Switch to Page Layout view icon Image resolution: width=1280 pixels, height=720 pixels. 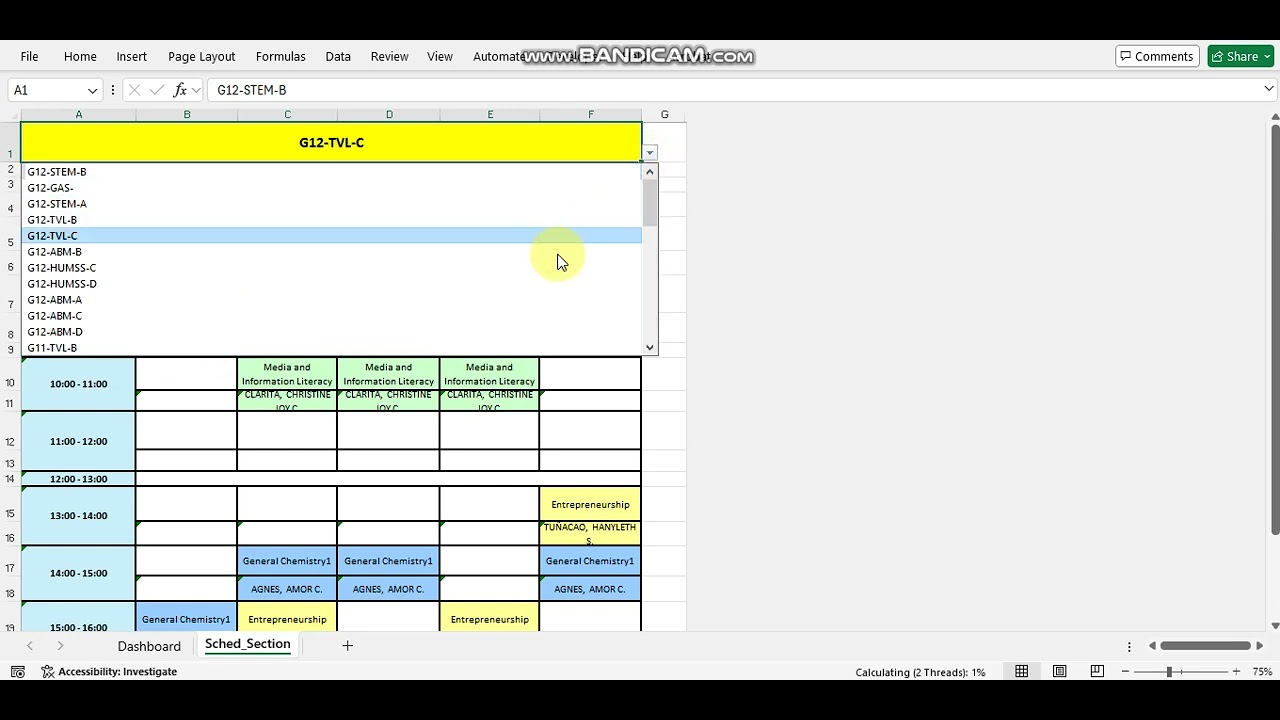1059,672
